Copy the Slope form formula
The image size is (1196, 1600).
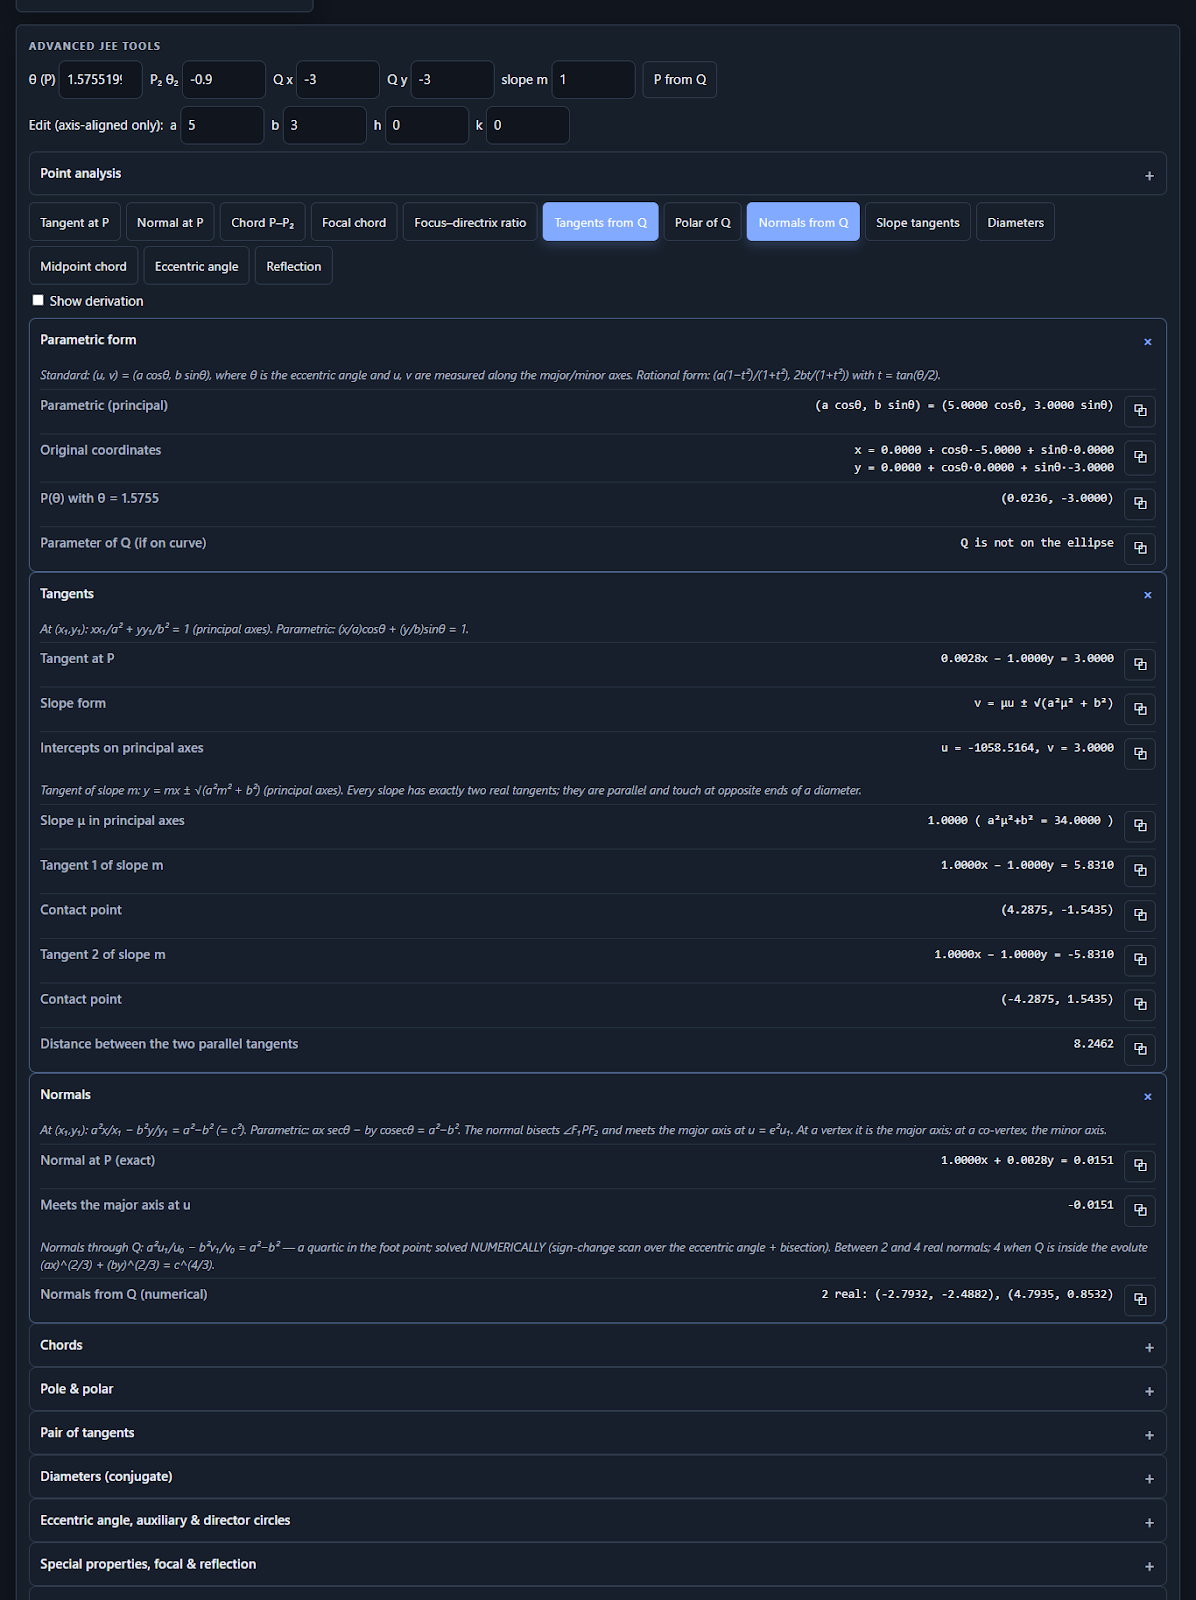tap(1140, 709)
